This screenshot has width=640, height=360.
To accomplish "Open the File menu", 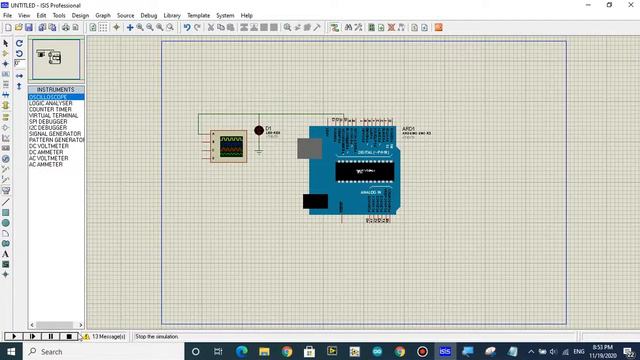I will pyautogui.click(x=7, y=16).
